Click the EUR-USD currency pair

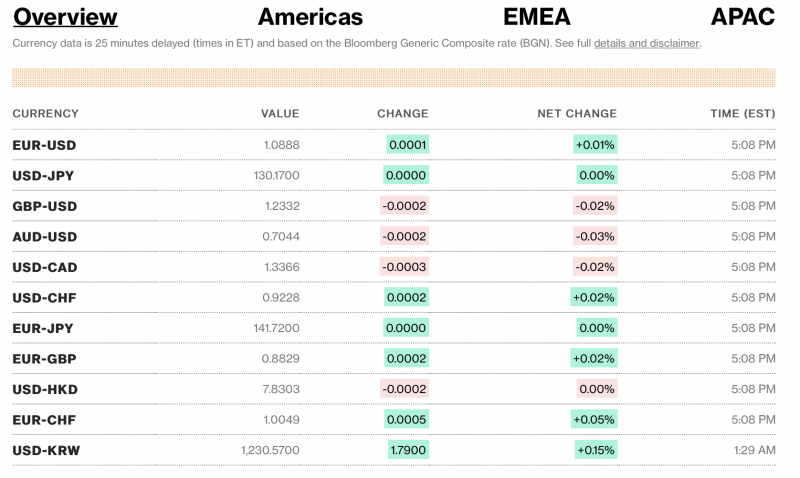pyautogui.click(x=44, y=145)
